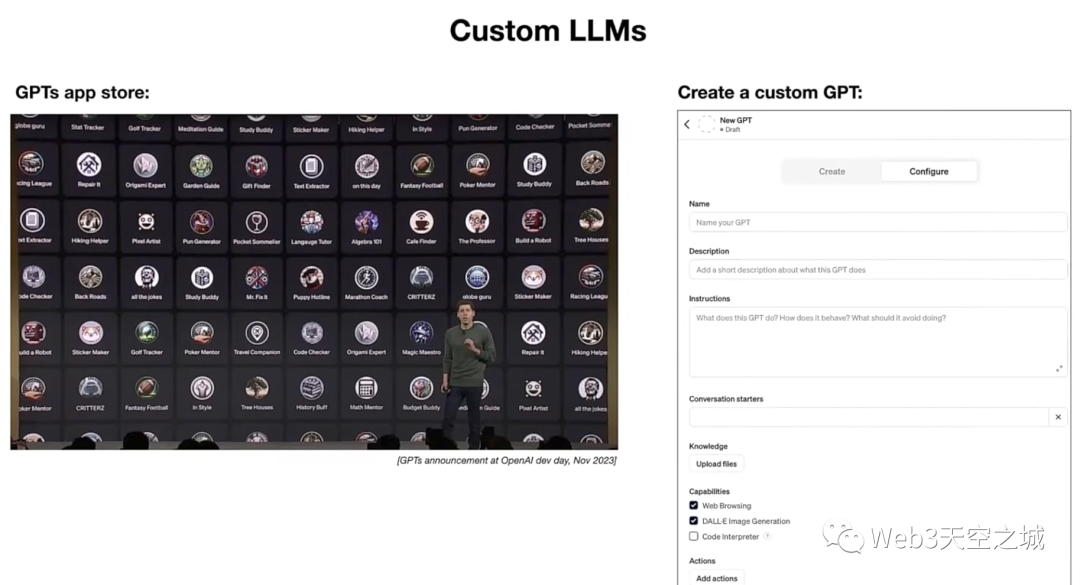Click the 'Draft' status text
The width and height of the screenshot is (1080, 585).
coord(732,130)
